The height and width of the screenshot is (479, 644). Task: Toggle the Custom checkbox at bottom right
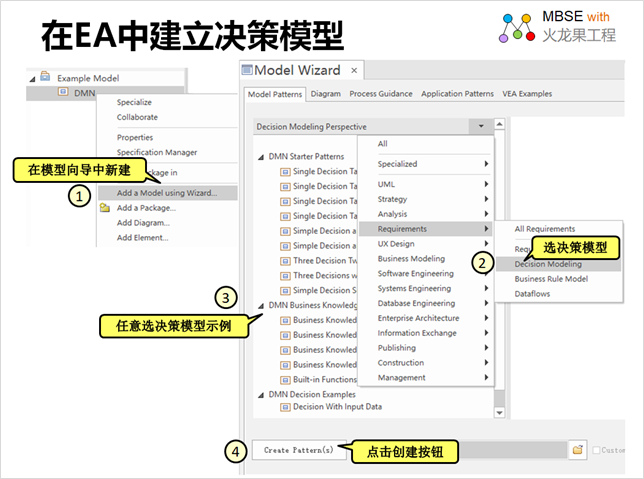pos(596,450)
